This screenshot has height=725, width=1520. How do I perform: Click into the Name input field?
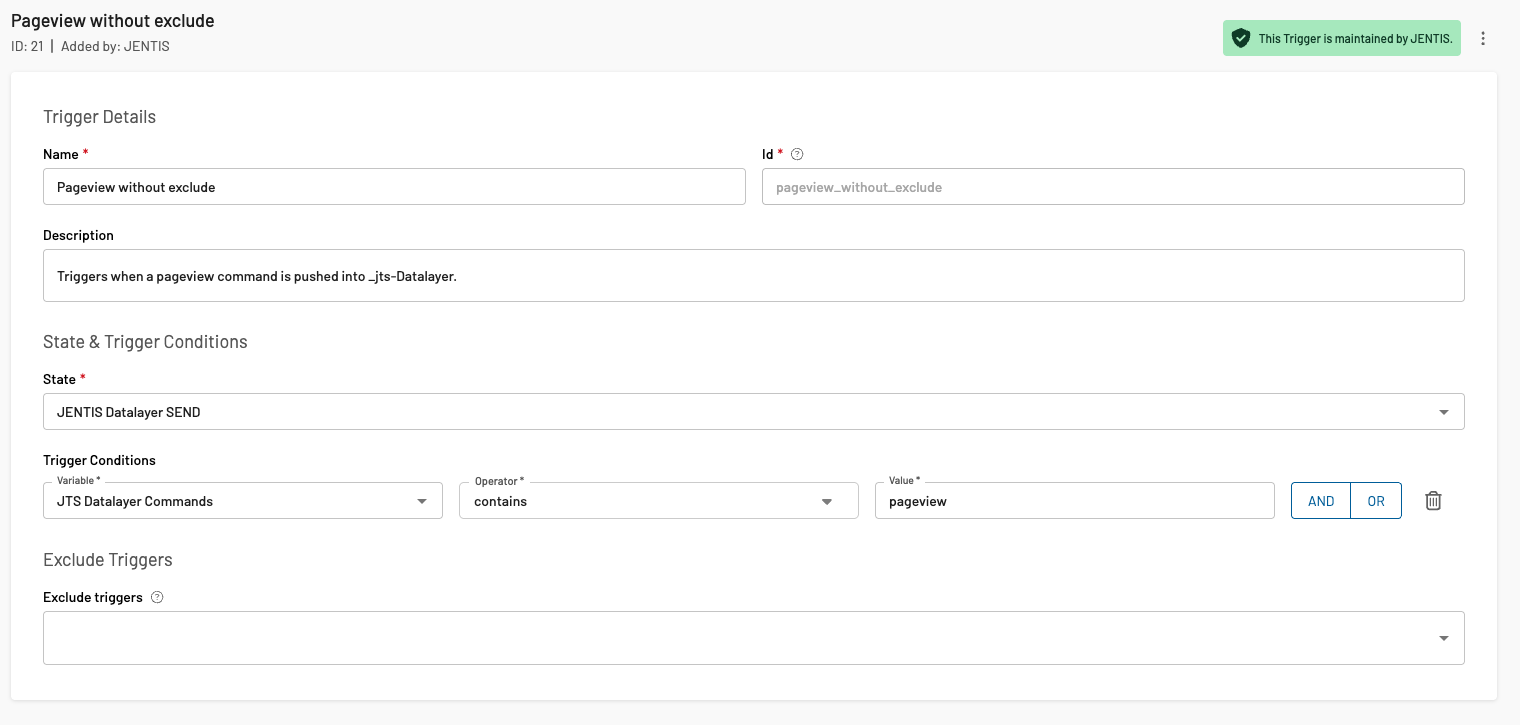tap(394, 187)
